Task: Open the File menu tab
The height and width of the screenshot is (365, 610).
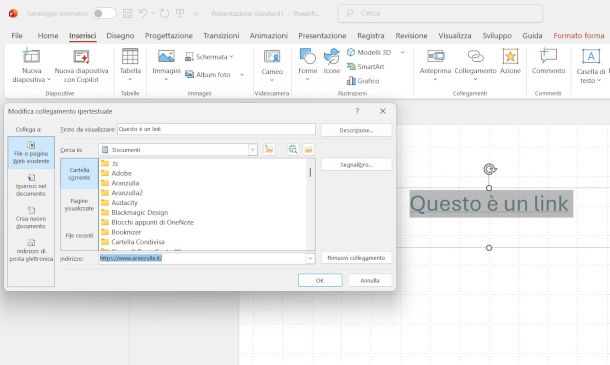Action: click(x=17, y=36)
